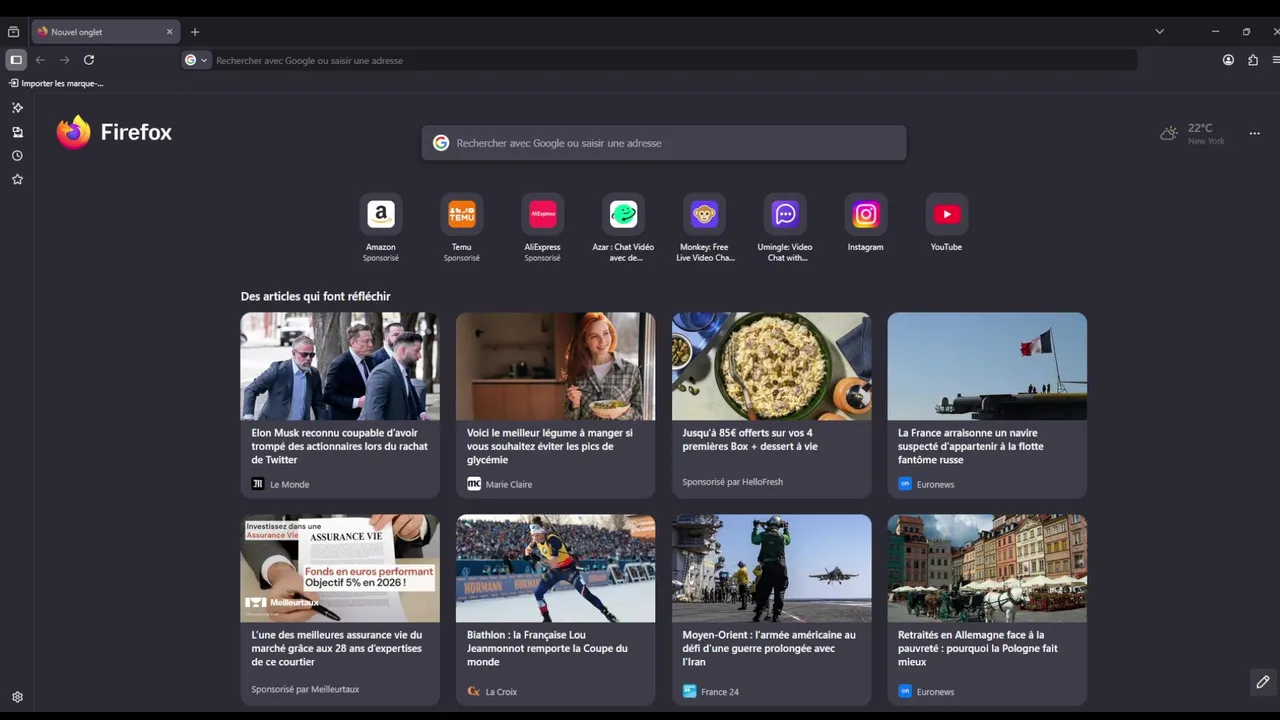Open the list all tabs chevron
The width and height of the screenshot is (1280, 720).
[1159, 32]
